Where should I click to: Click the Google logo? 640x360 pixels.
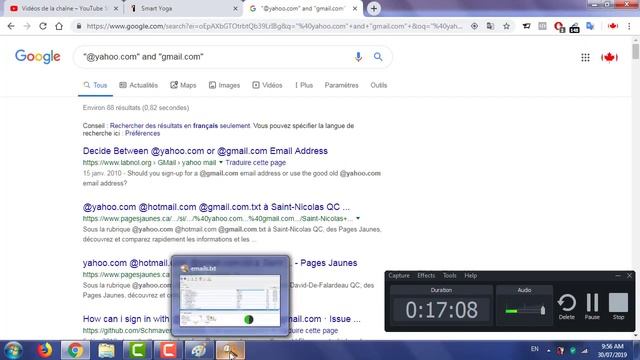pyautogui.click(x=38, y=57)
